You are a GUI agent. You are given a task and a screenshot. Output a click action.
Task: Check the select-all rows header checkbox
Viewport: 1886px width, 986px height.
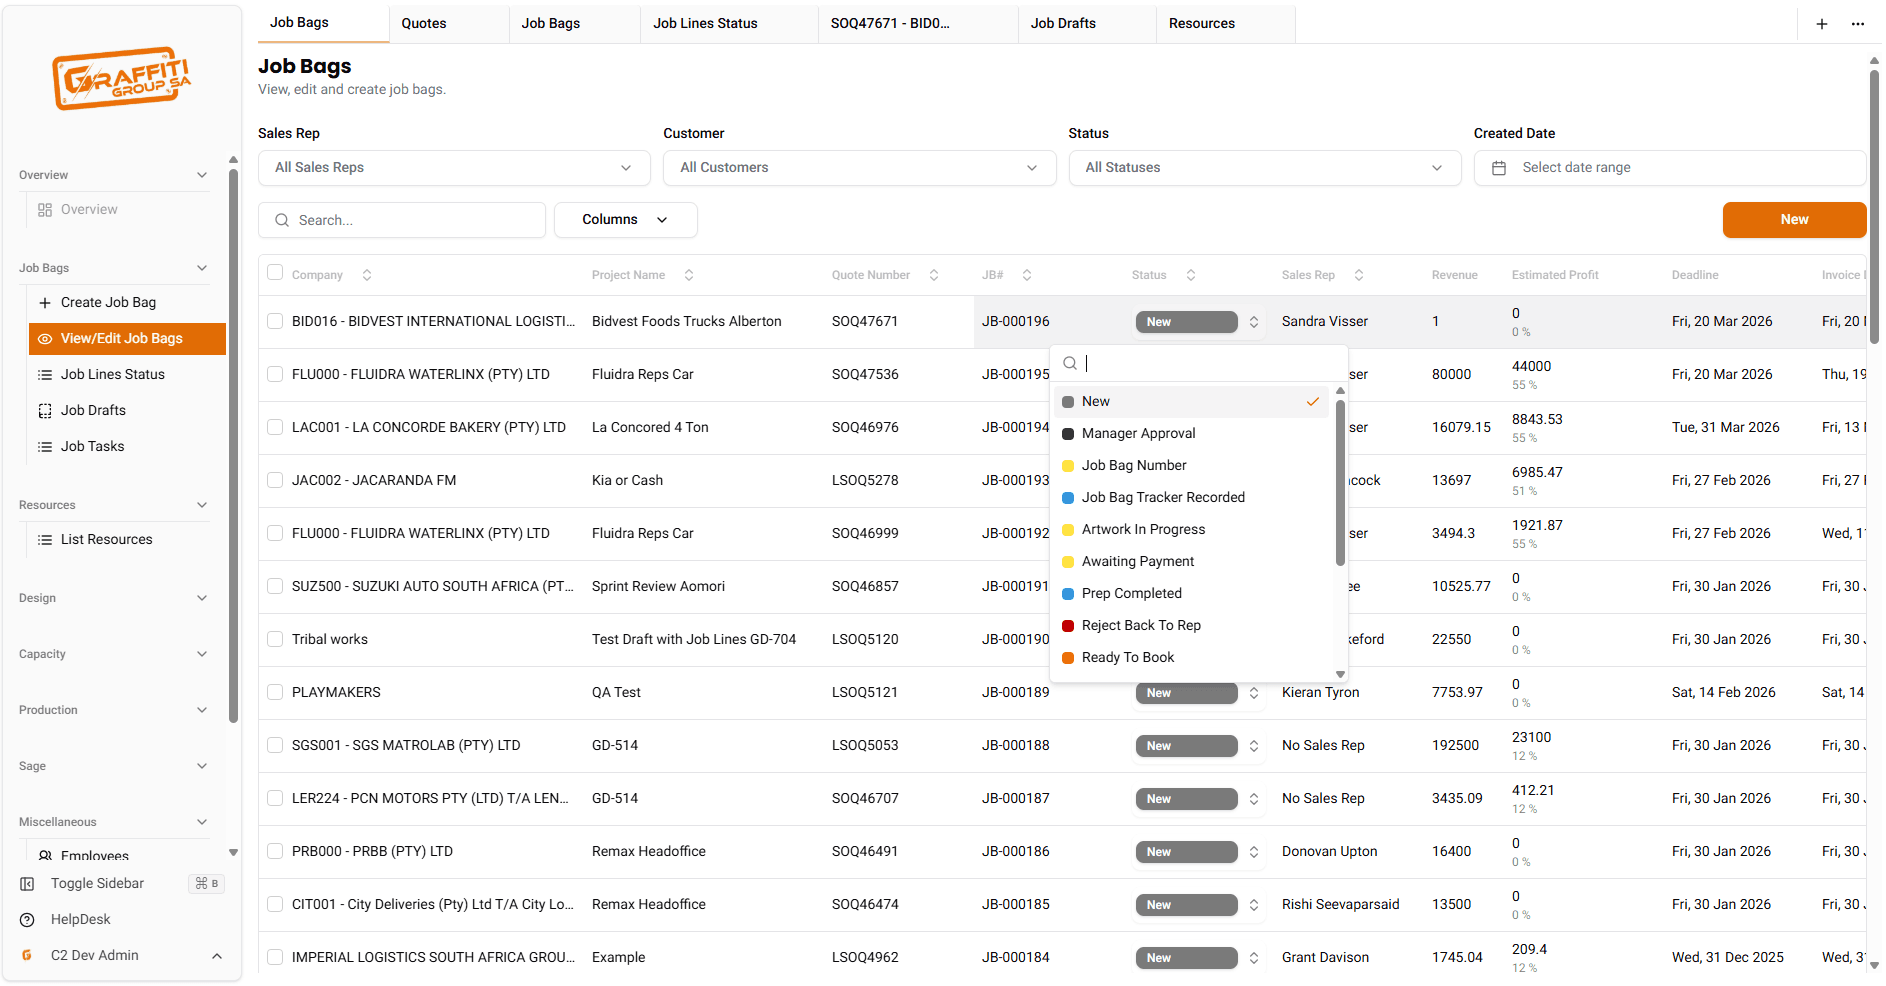click(x=275, y=273)
